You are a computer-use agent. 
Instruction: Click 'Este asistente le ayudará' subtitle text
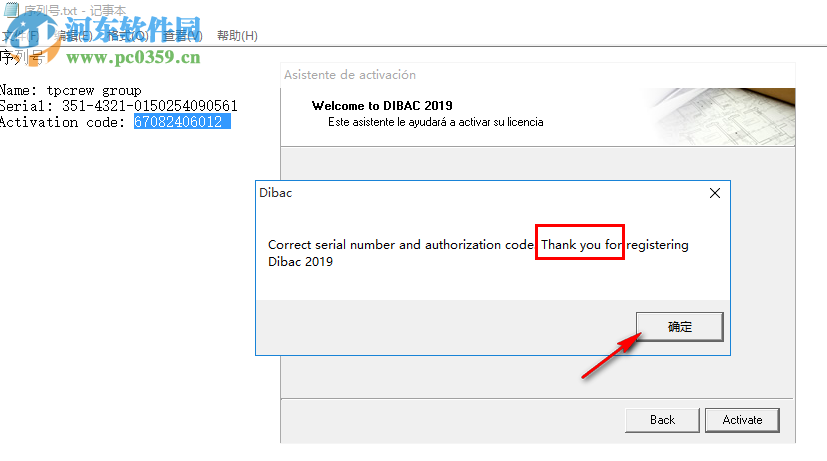(436, 122)
